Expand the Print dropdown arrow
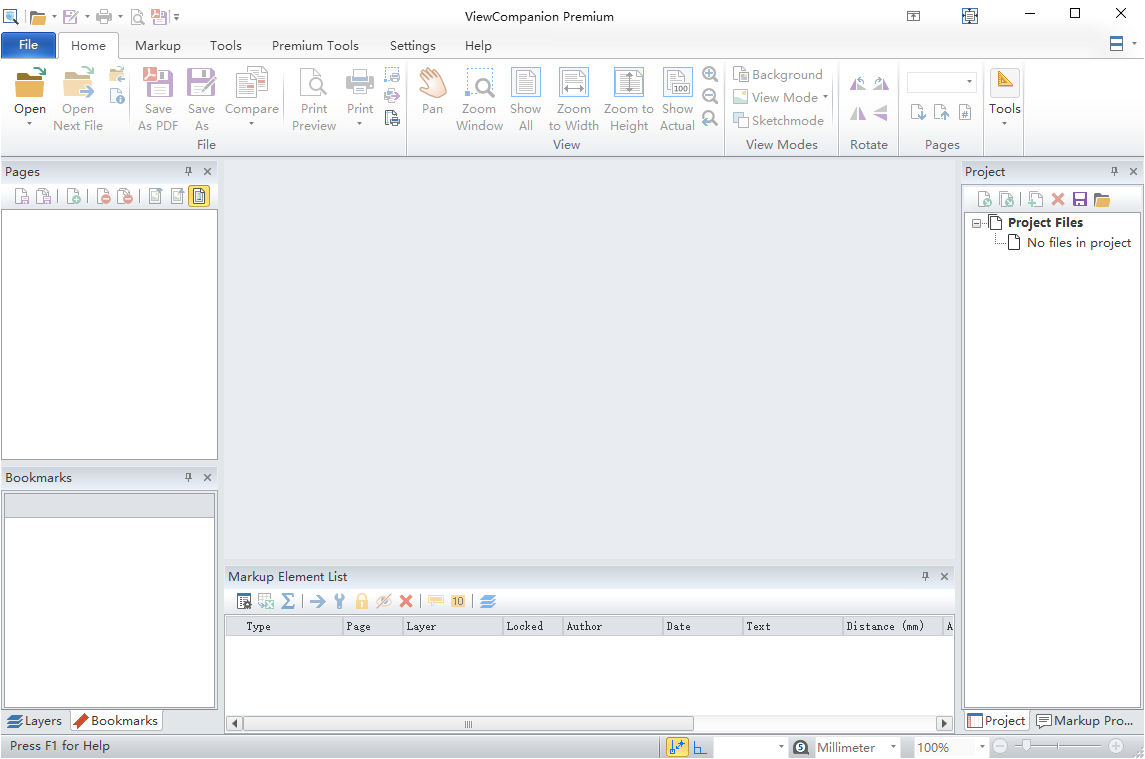Viewport: 1145px width, 759px height. pyautogui.click(x=360, y=124)
